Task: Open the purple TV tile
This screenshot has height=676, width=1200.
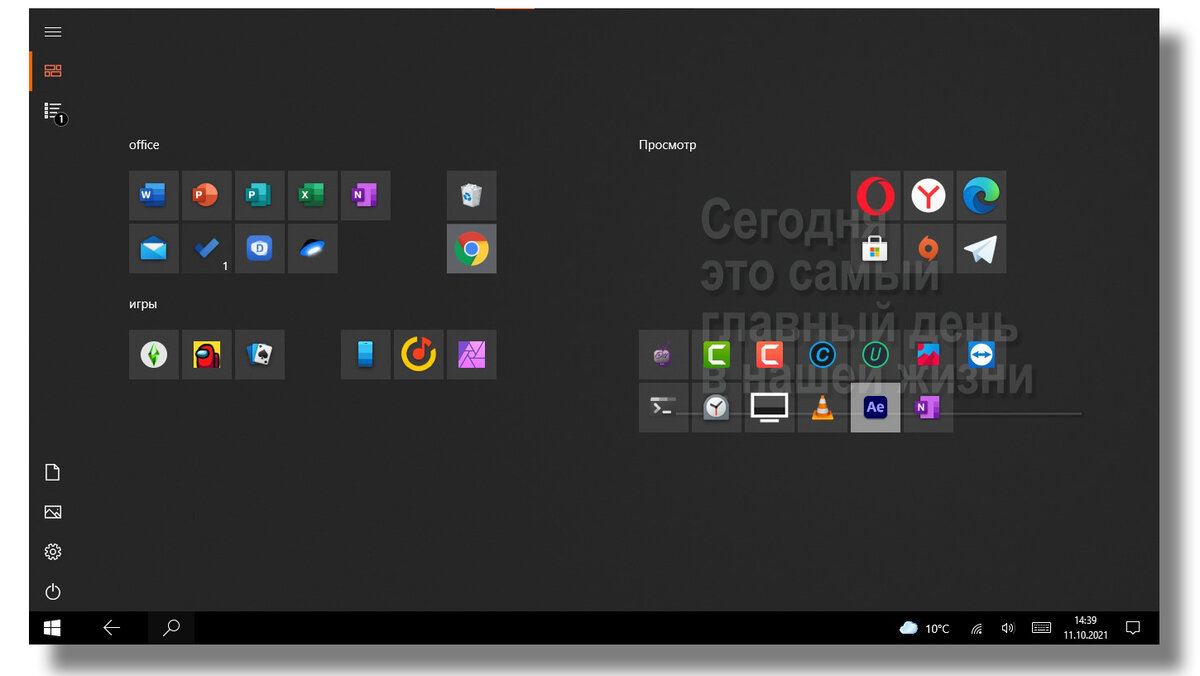Action: (x=664, y=354)
